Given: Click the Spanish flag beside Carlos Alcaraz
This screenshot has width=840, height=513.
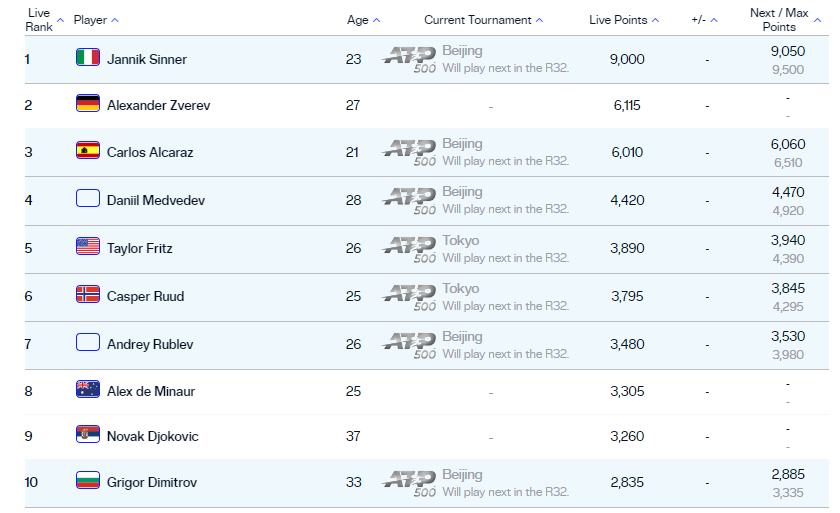Looking at the screenshot, I should (x=88, y=151).
